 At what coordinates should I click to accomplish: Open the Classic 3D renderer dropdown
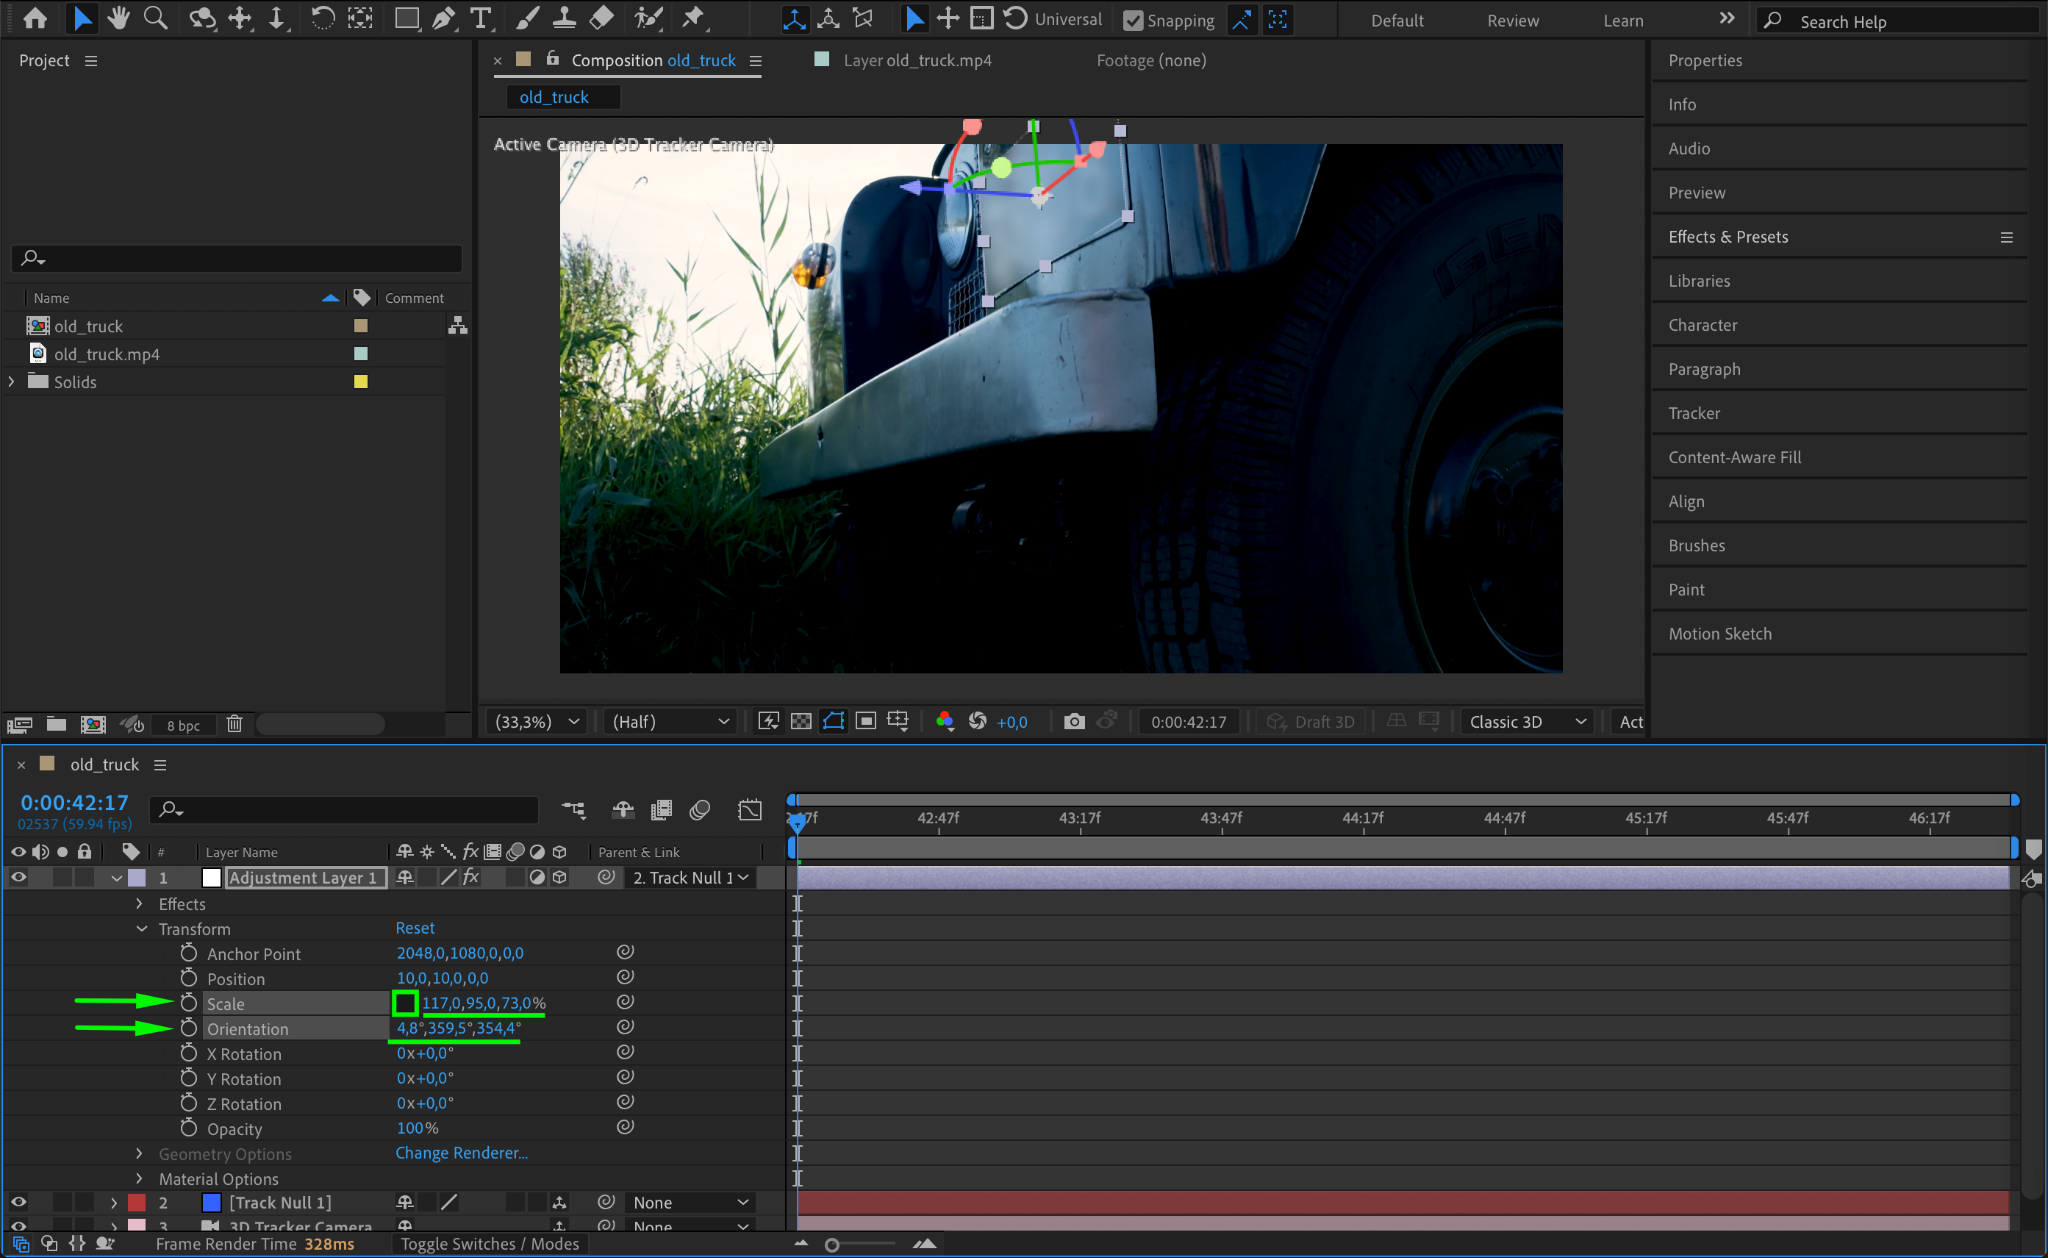1526,721
